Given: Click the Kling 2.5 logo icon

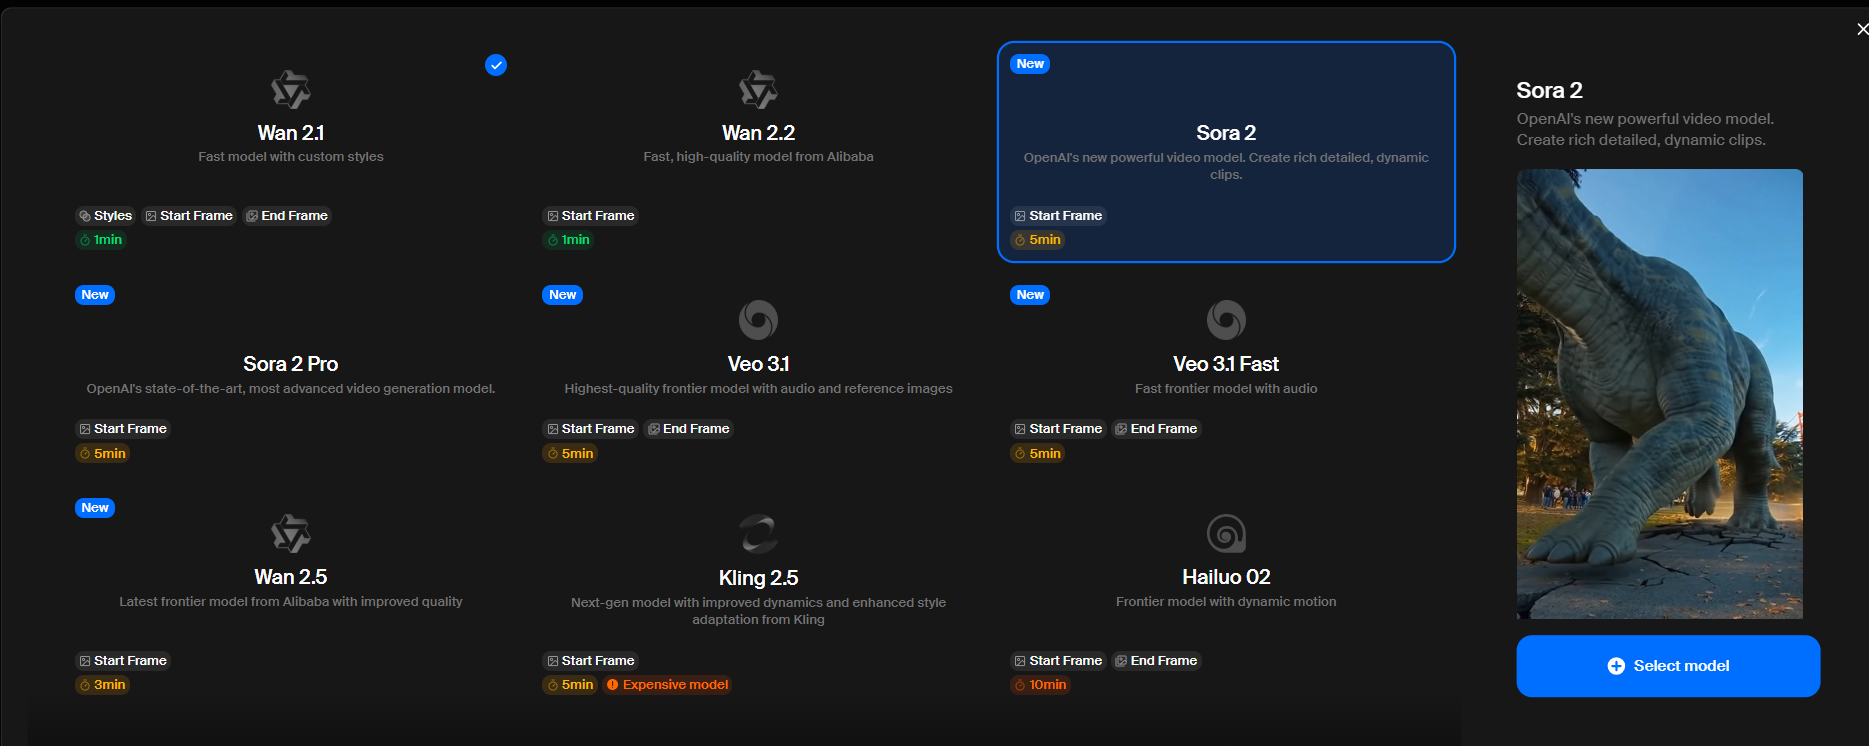Looking at the screenshot, I should tap(758, 534).
